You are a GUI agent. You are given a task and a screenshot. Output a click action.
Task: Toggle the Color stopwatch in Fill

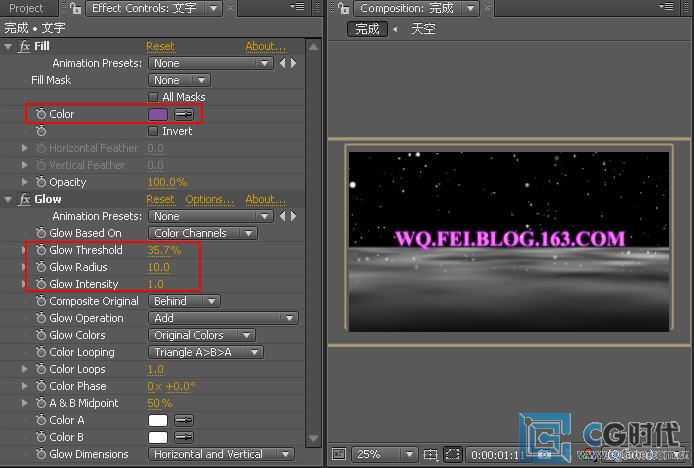click(41, 114)
